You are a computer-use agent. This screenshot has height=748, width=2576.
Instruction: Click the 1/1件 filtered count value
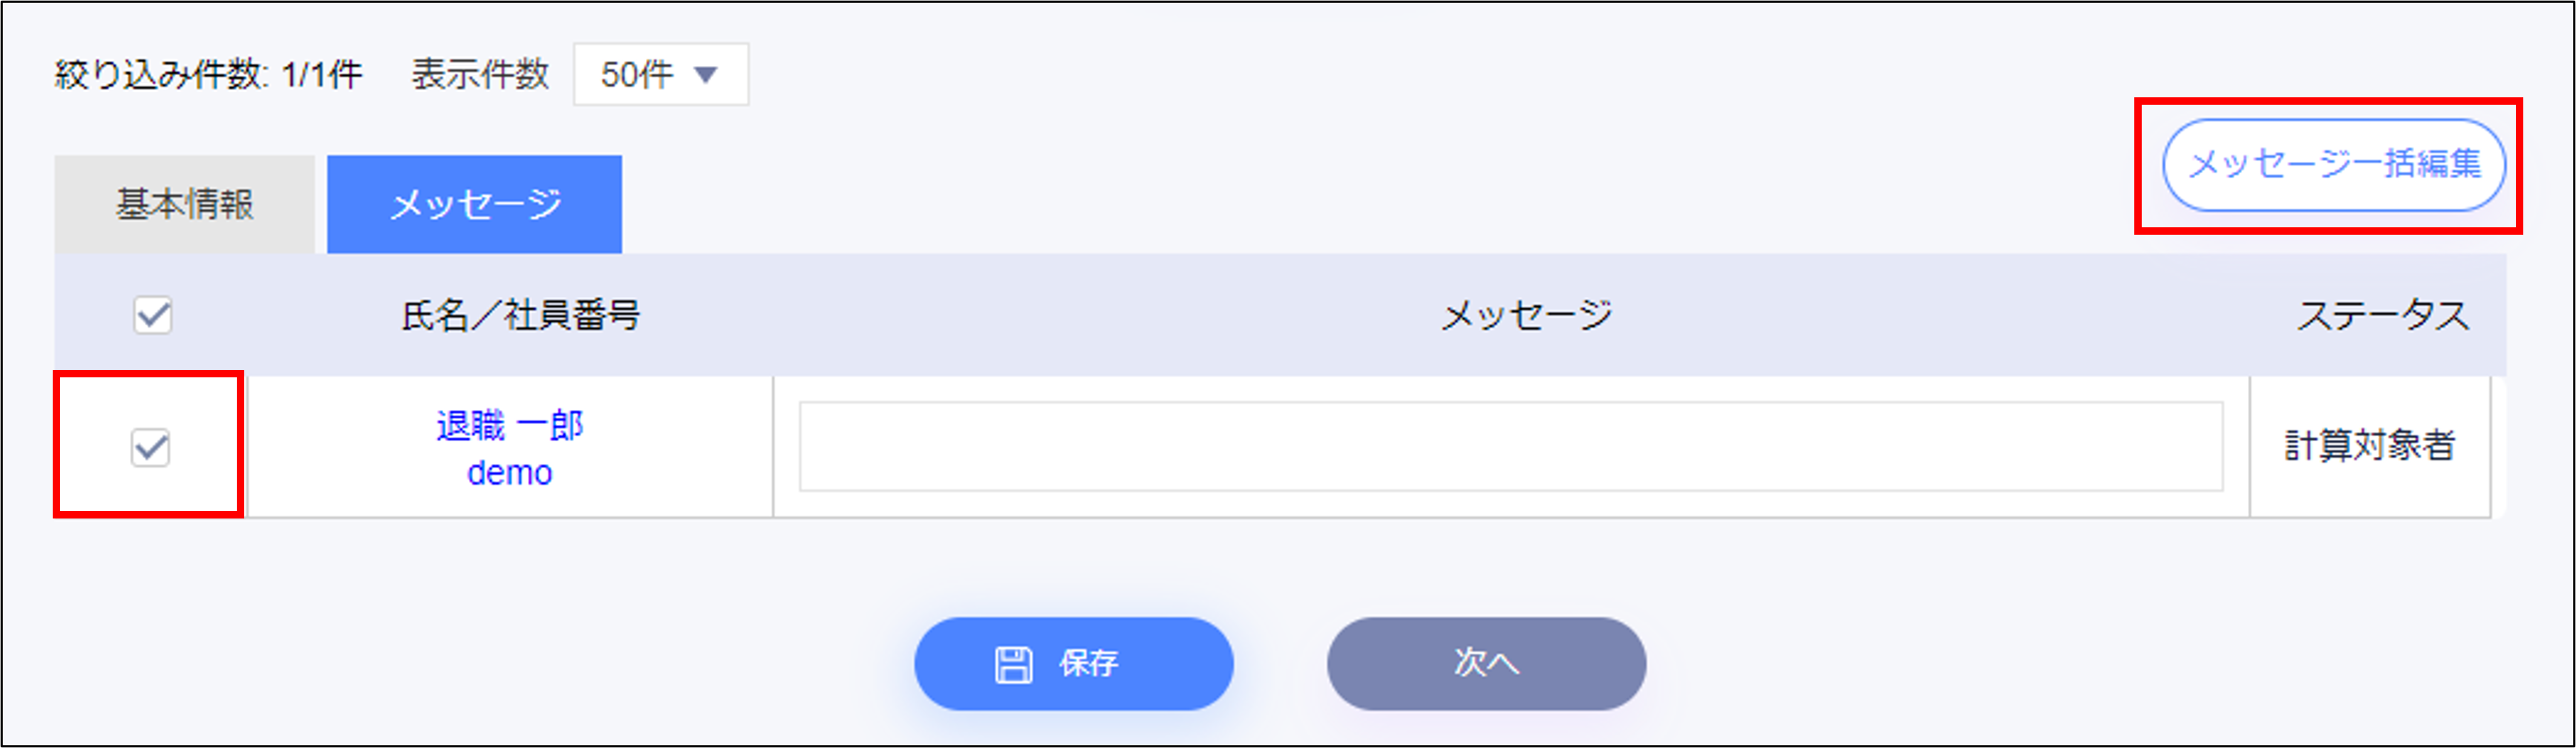coord(321,75)
